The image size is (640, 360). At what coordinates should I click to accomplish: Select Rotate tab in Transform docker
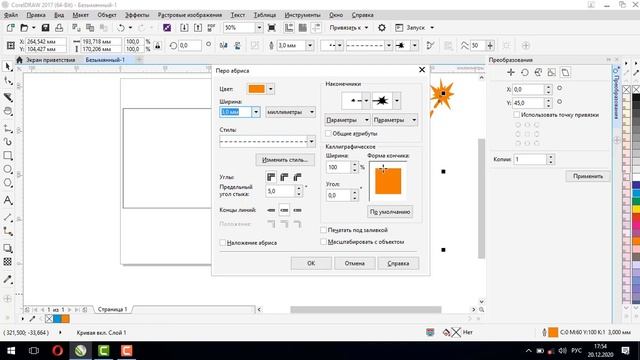tap(525, 73)
